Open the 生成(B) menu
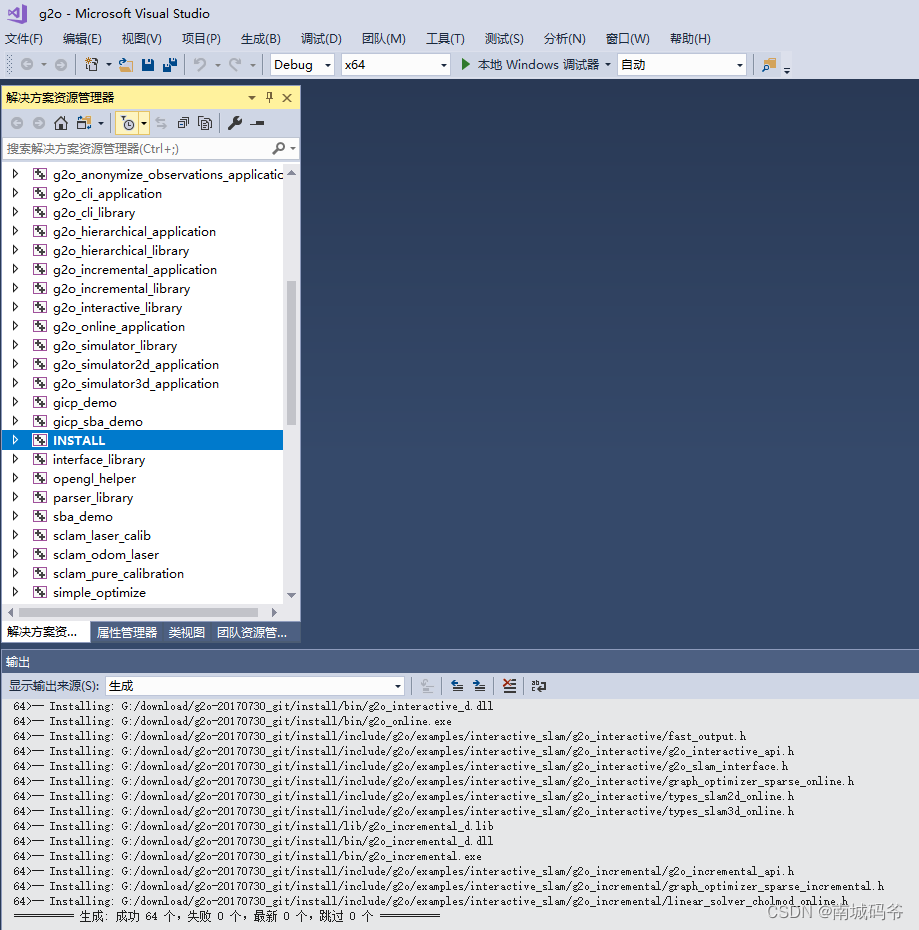This screenshot has width=919, height=930. tap(260, 39)
